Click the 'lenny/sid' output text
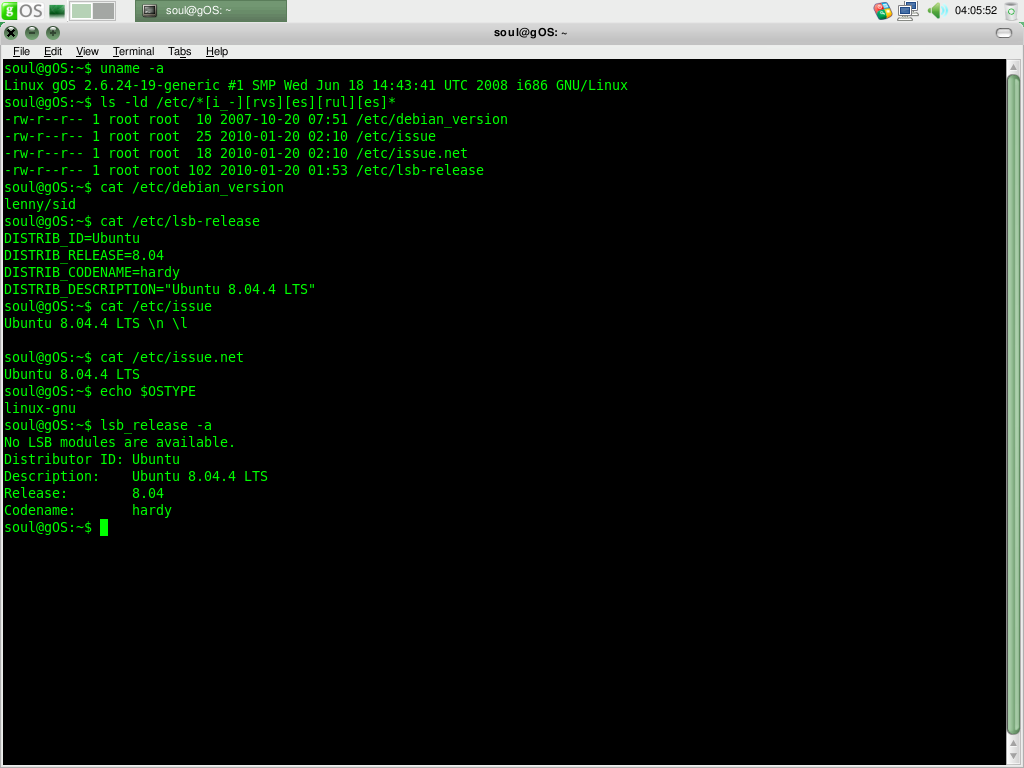The height and width of the screenshot is (768, 1024). point(40,204)
